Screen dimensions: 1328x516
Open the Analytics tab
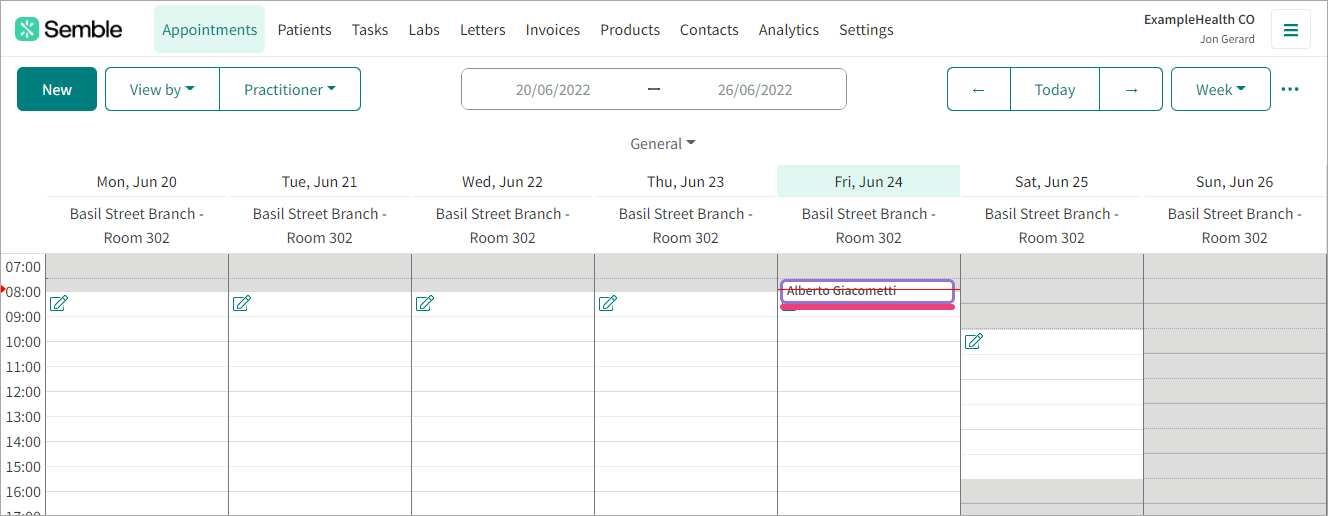788,30
